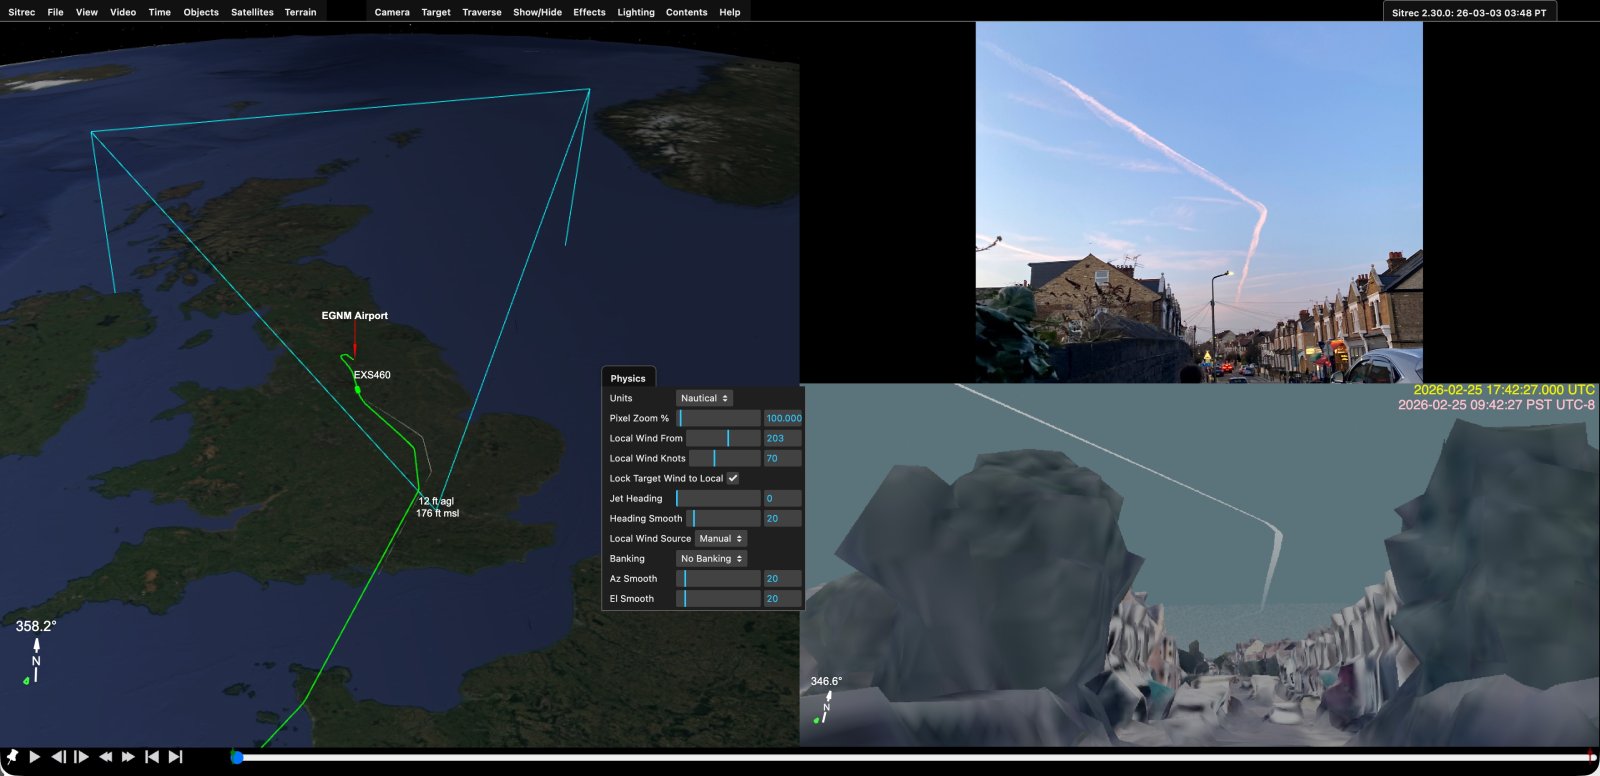Click the Sitrec version info label

[1469, 12]
